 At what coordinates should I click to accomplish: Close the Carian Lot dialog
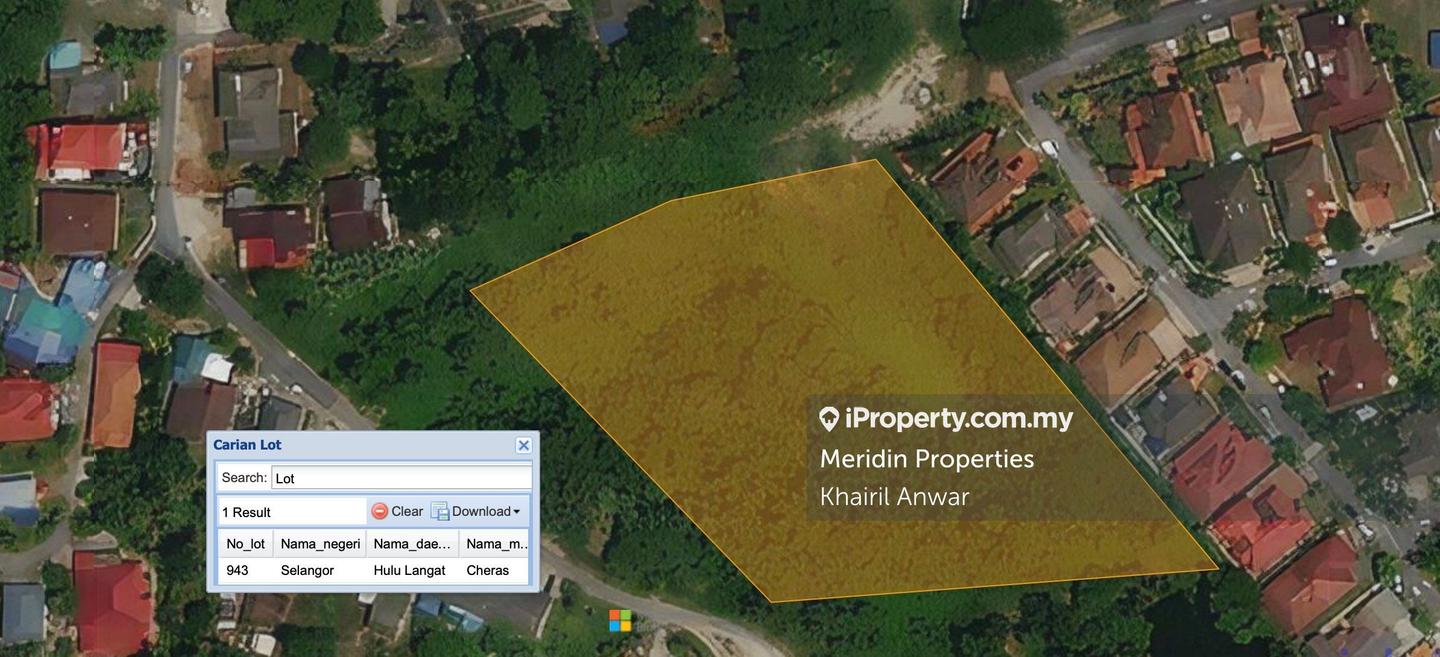[523, 445]
